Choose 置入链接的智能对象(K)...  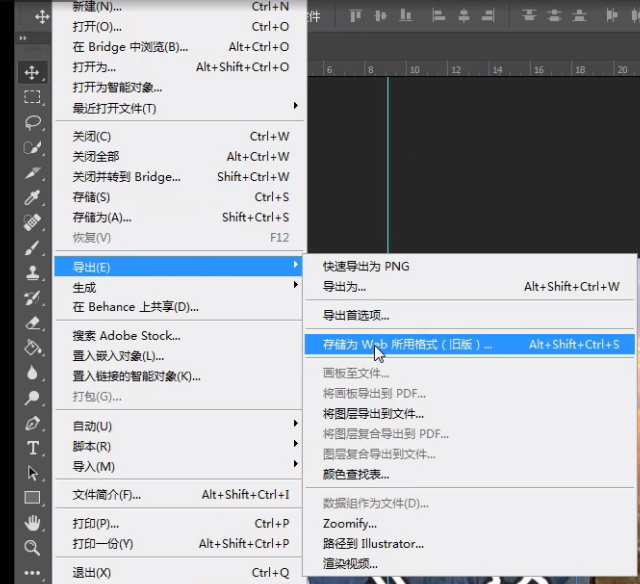(x=178, y=376)
